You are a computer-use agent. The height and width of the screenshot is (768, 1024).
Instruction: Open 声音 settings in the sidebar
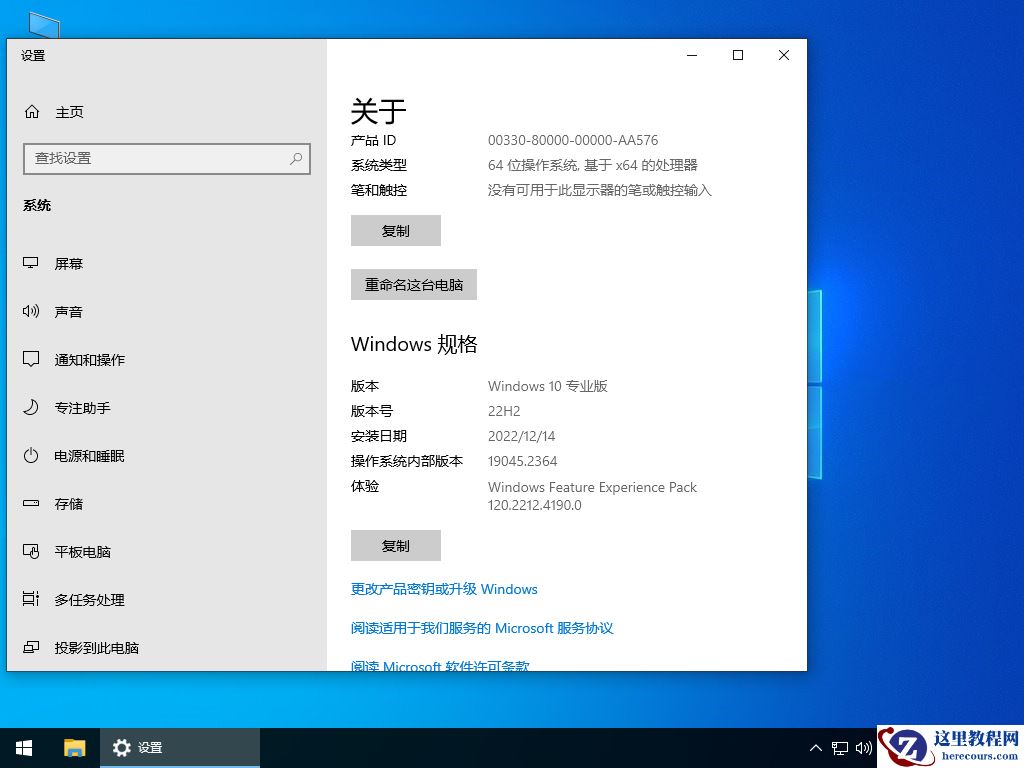pyautogui.click(x=69, y=311)
